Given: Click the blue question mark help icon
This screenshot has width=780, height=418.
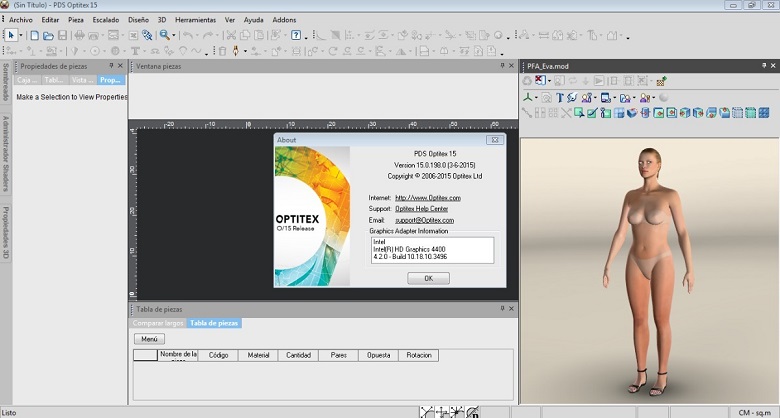Looking at the screenshot, I should (x=296, y=35).
